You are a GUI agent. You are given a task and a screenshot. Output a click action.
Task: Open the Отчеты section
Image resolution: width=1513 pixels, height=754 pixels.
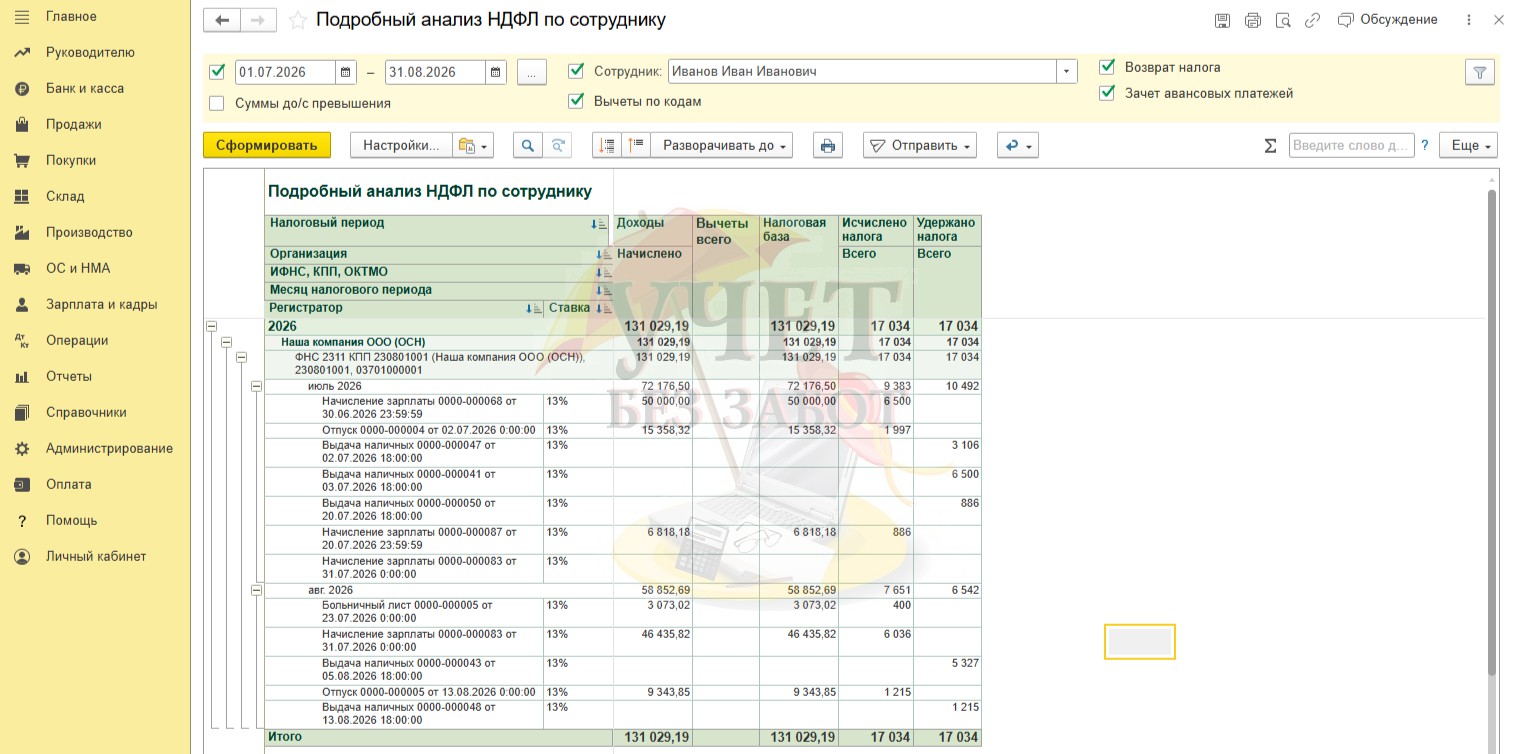(69, 376)
